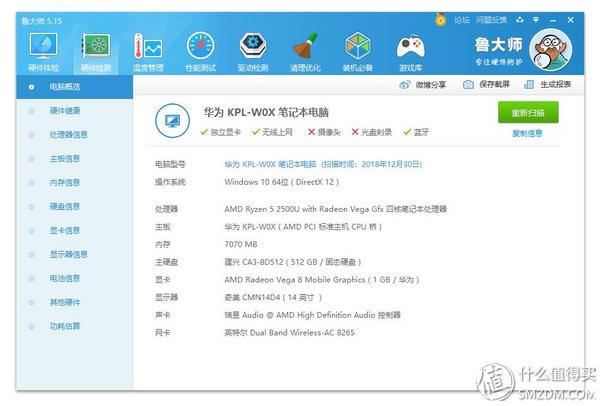Click the 鲁大师 mascot avatar
Image resolution: width=600 pixels, height=406 pixels.
551,50
